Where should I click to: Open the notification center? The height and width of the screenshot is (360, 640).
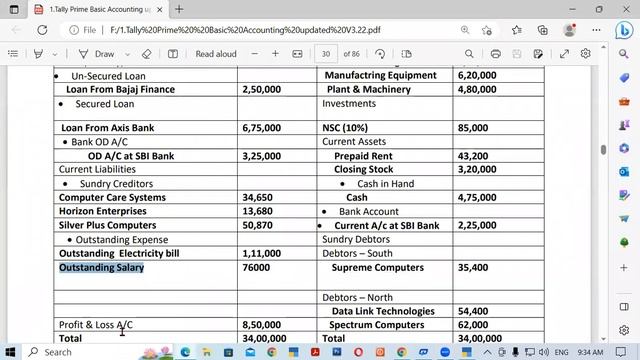click(621, 352)
